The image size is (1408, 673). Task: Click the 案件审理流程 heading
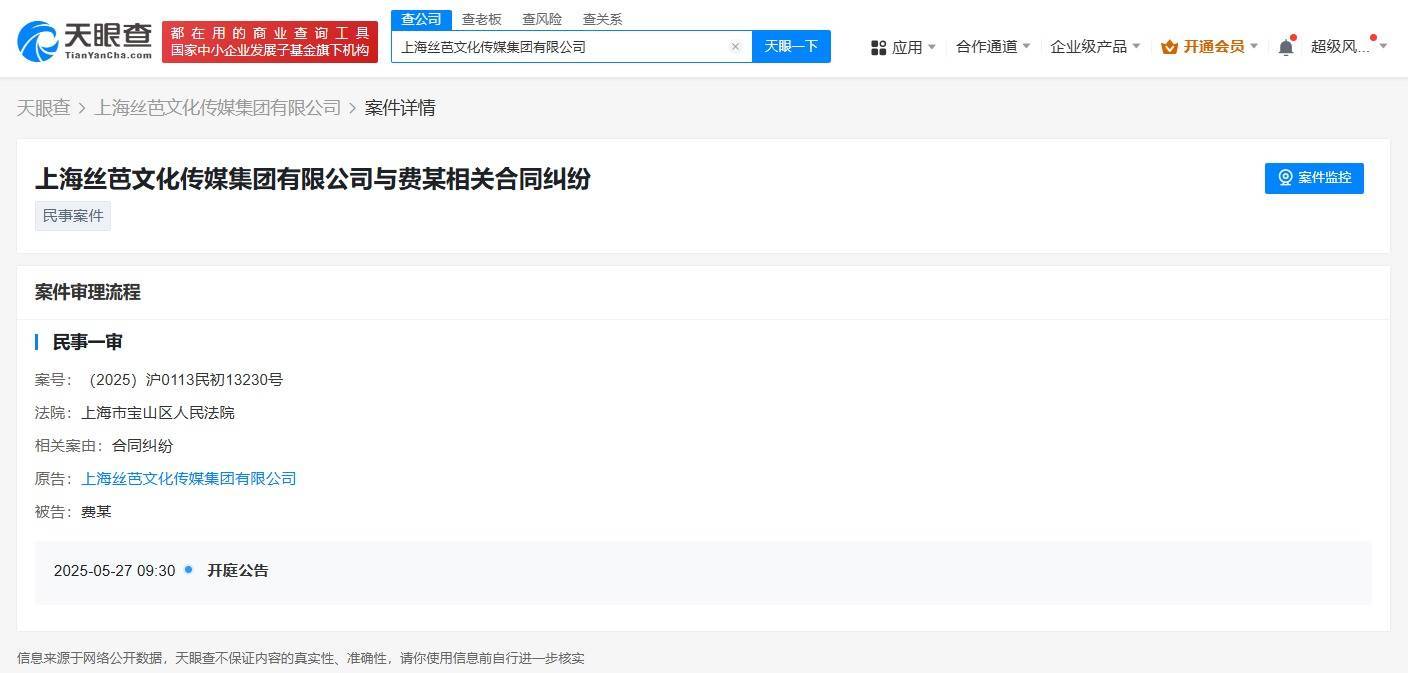tap(88, 292)
